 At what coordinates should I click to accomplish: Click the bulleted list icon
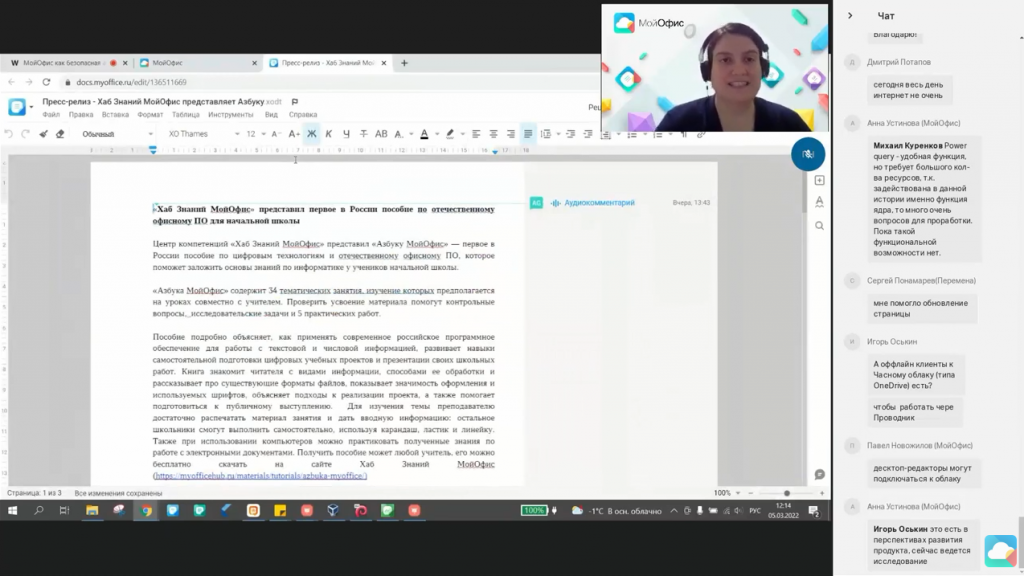click(x=632, y=135)
